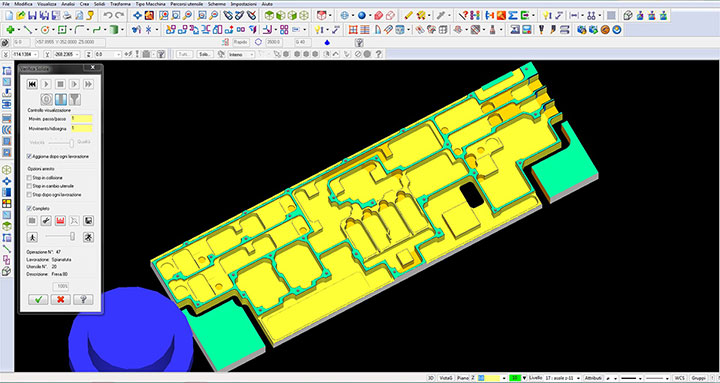The image size is (720, 383).
Task: Open the Impostazioni menu
Action: pos(243,4)
